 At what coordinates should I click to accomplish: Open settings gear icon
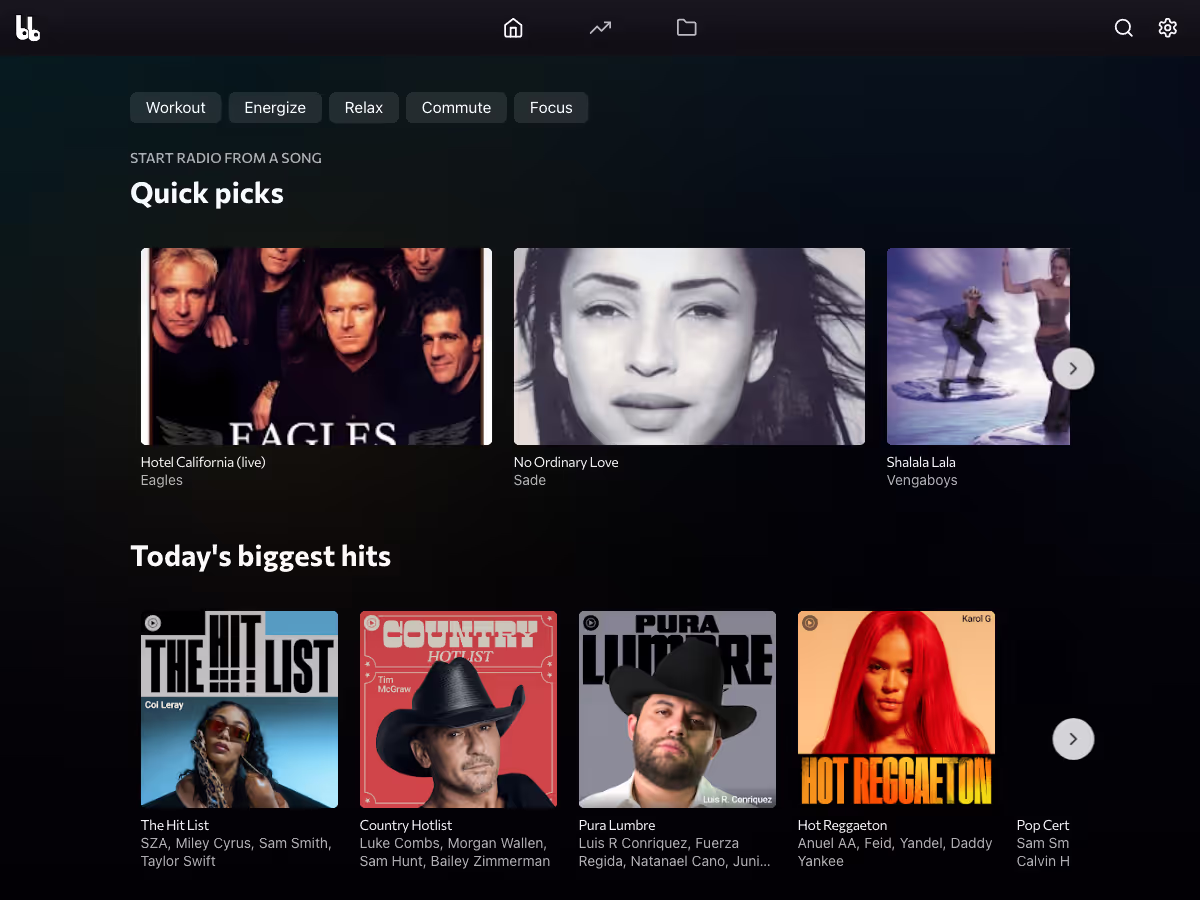tap(1168, 28)
